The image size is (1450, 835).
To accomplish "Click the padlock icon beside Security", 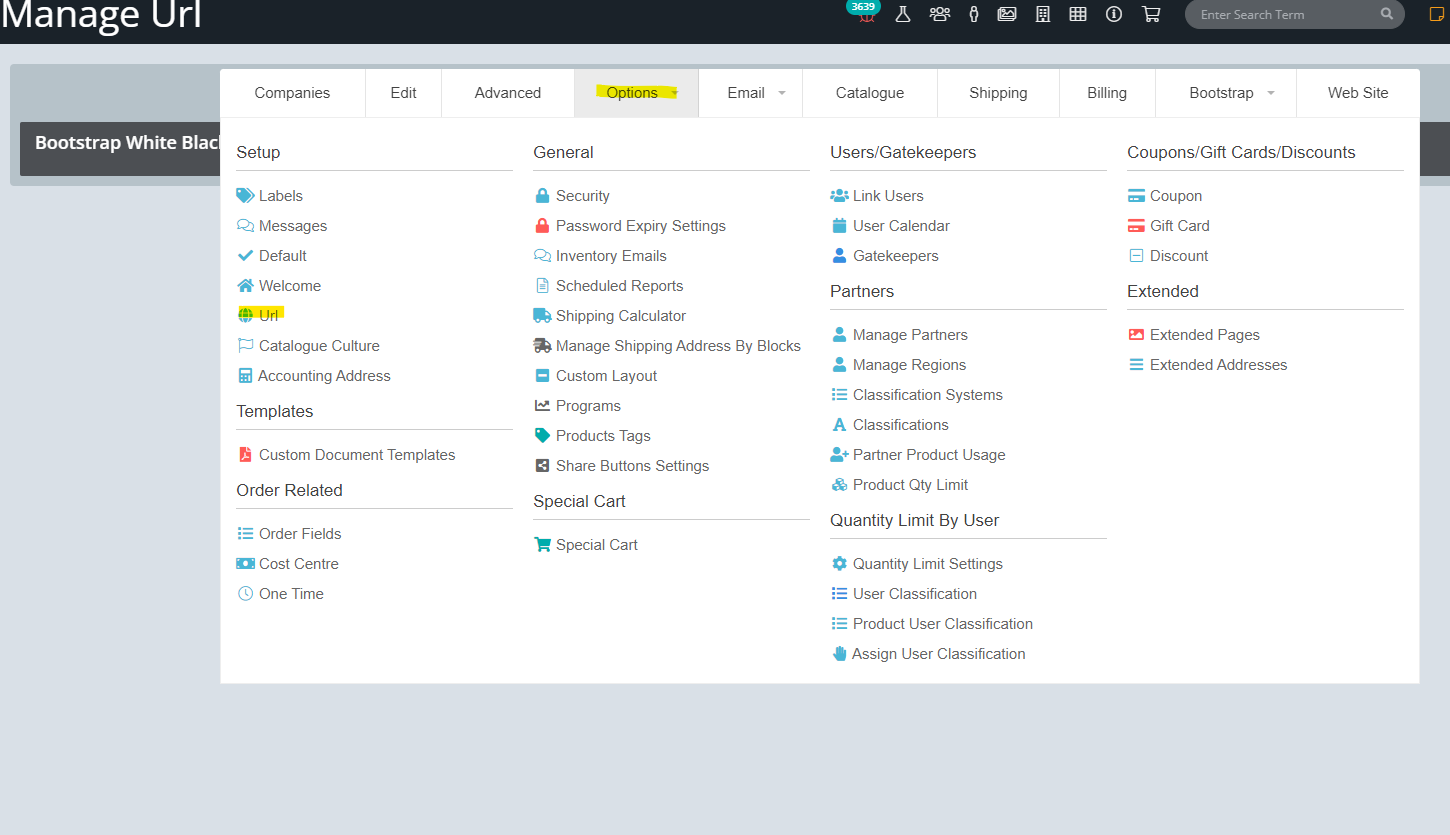I will click(x=542, y=196).
